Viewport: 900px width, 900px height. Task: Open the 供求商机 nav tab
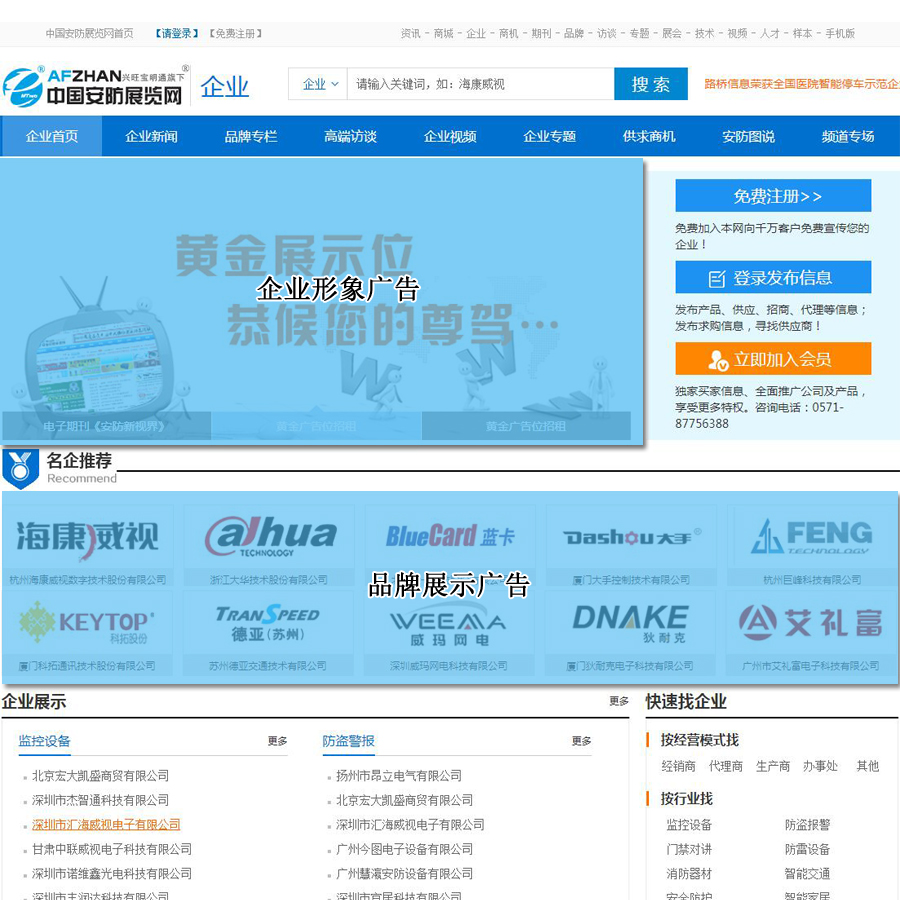[x=649, y=136]
